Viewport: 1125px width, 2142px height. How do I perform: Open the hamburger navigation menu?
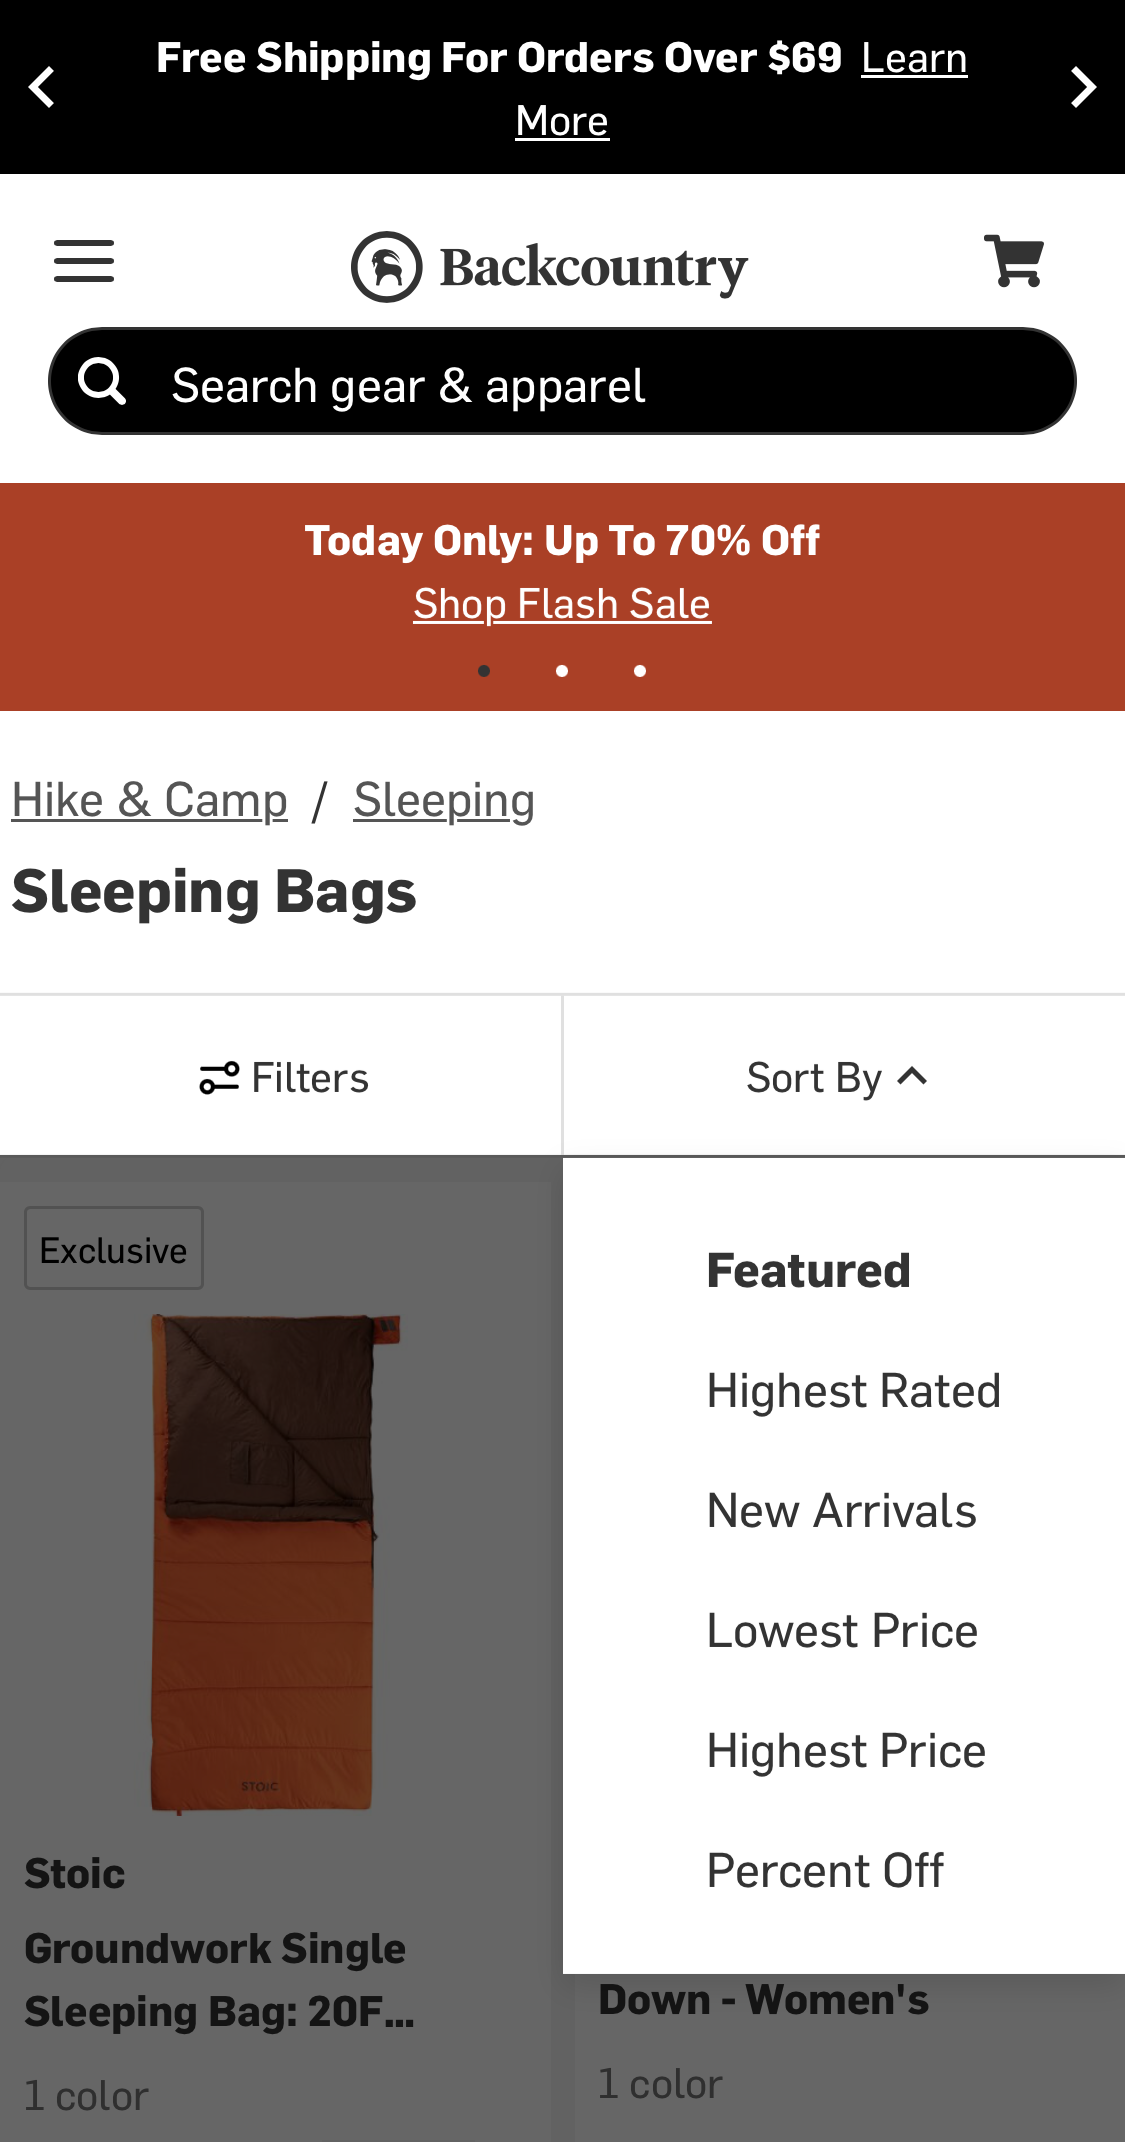point(83,261)
